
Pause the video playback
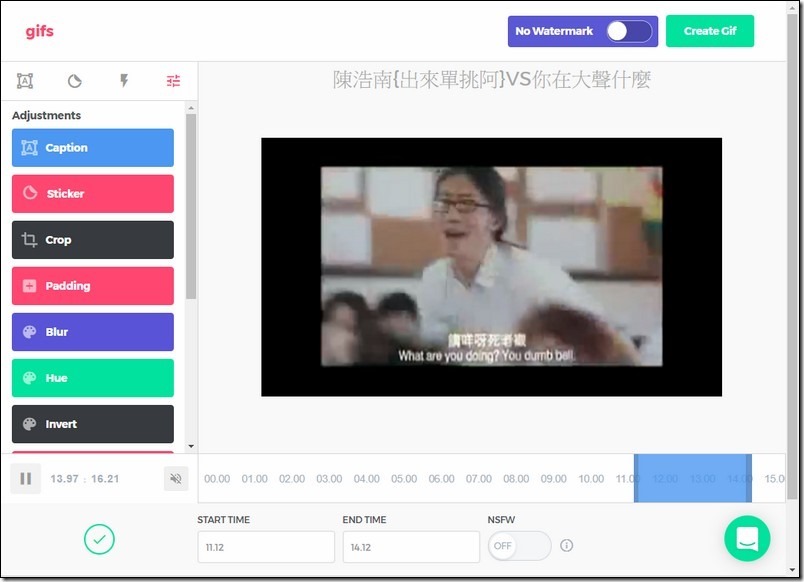(26, 479)
